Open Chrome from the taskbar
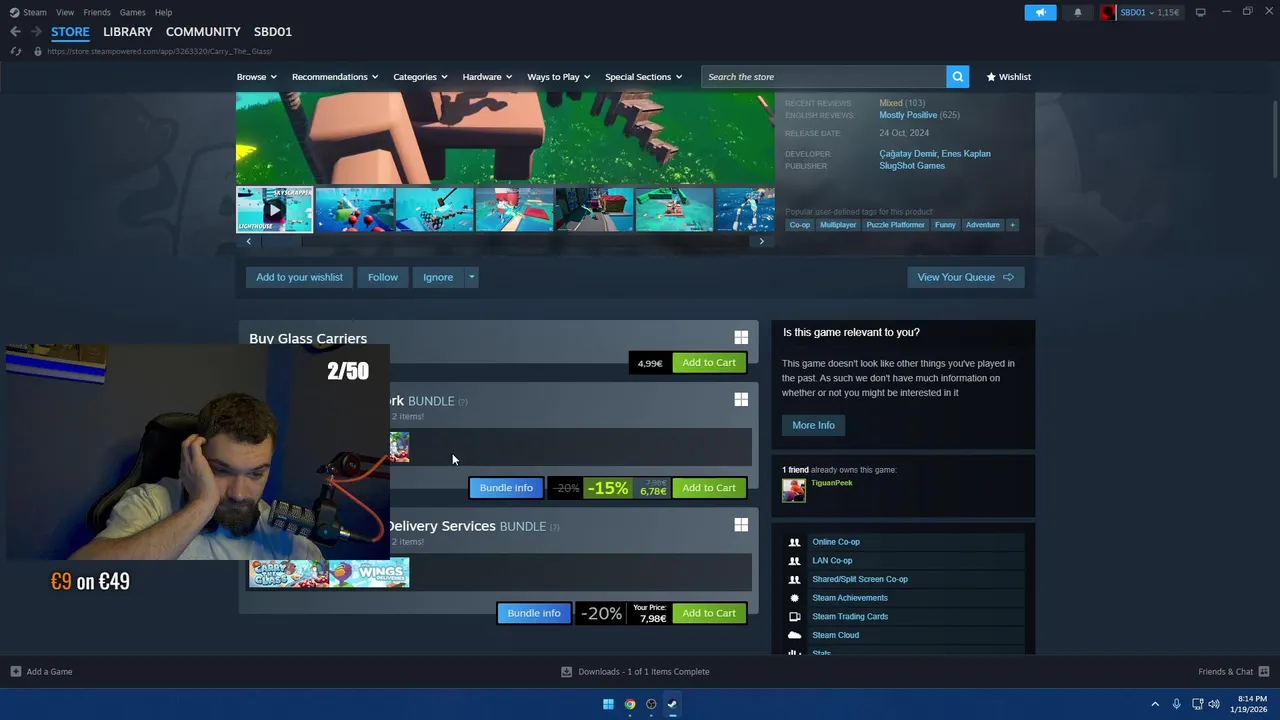Viewport: 1280px width, 720px height. pyautogui.click(x=630, y=704)
